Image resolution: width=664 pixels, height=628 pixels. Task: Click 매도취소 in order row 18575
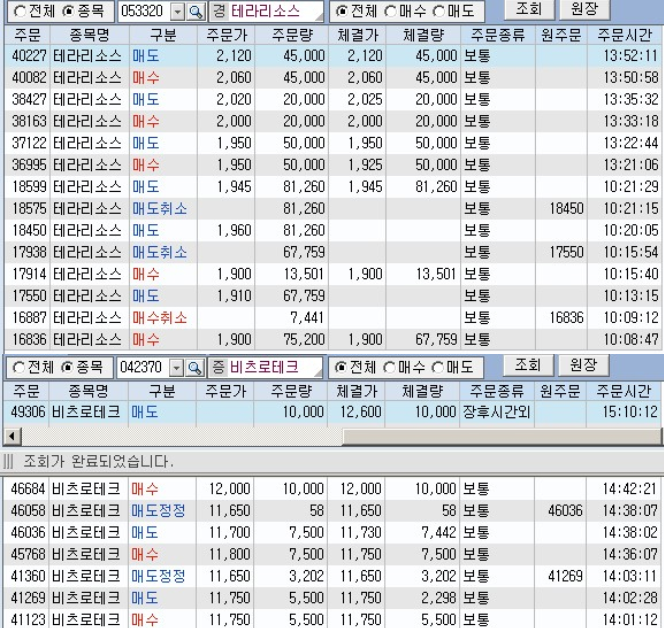pyautogui.click(x=160, y=209)
